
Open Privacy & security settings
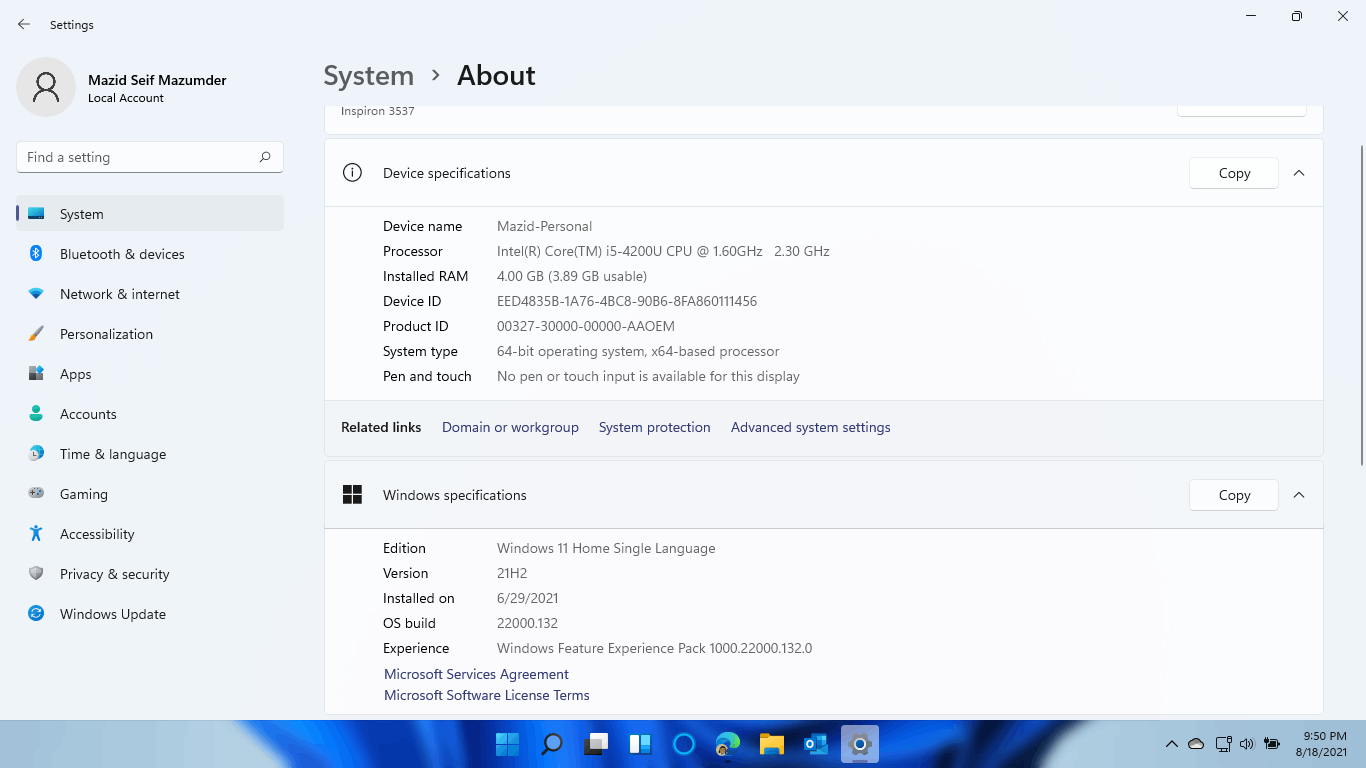(150, 574)
